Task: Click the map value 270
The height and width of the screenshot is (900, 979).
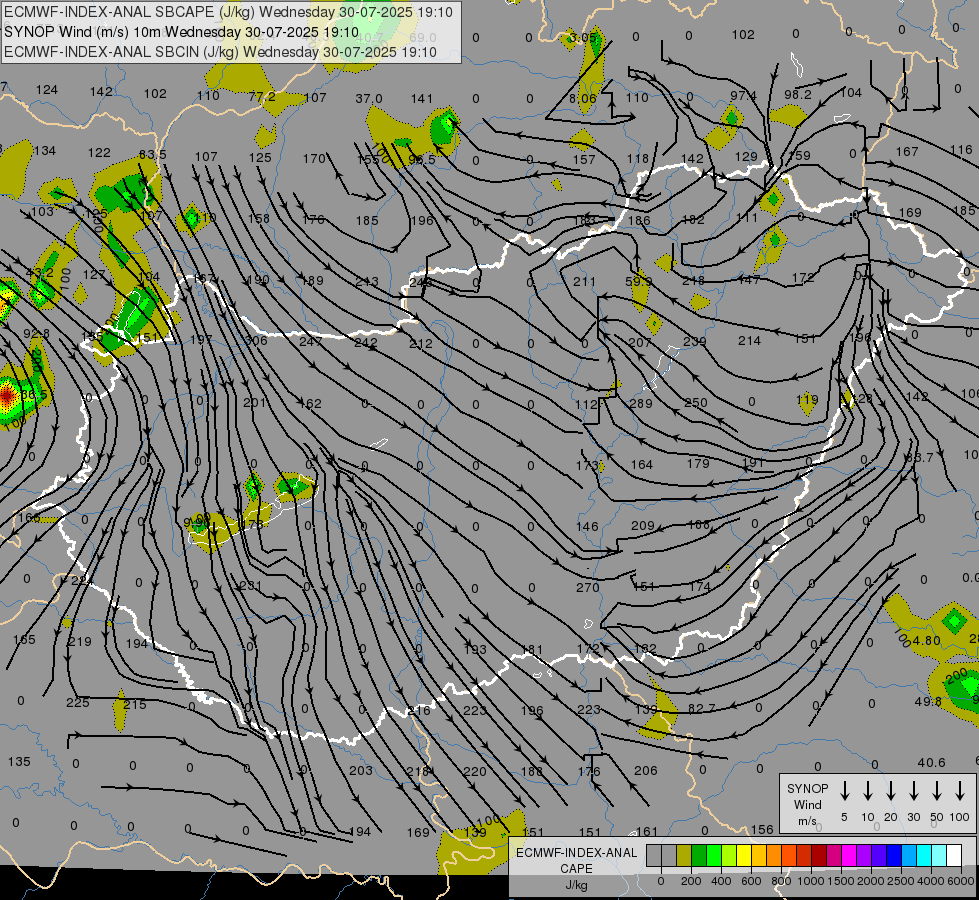Action: coord(588,587)
